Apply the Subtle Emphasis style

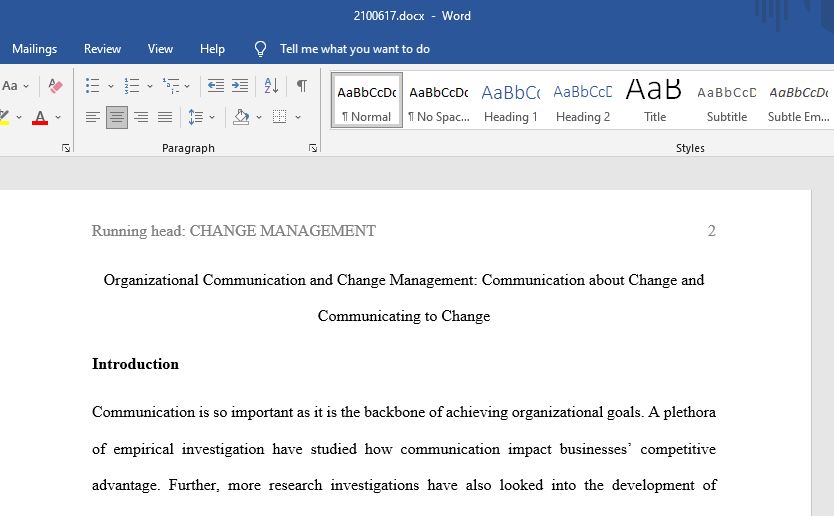[x=798, y=101]
